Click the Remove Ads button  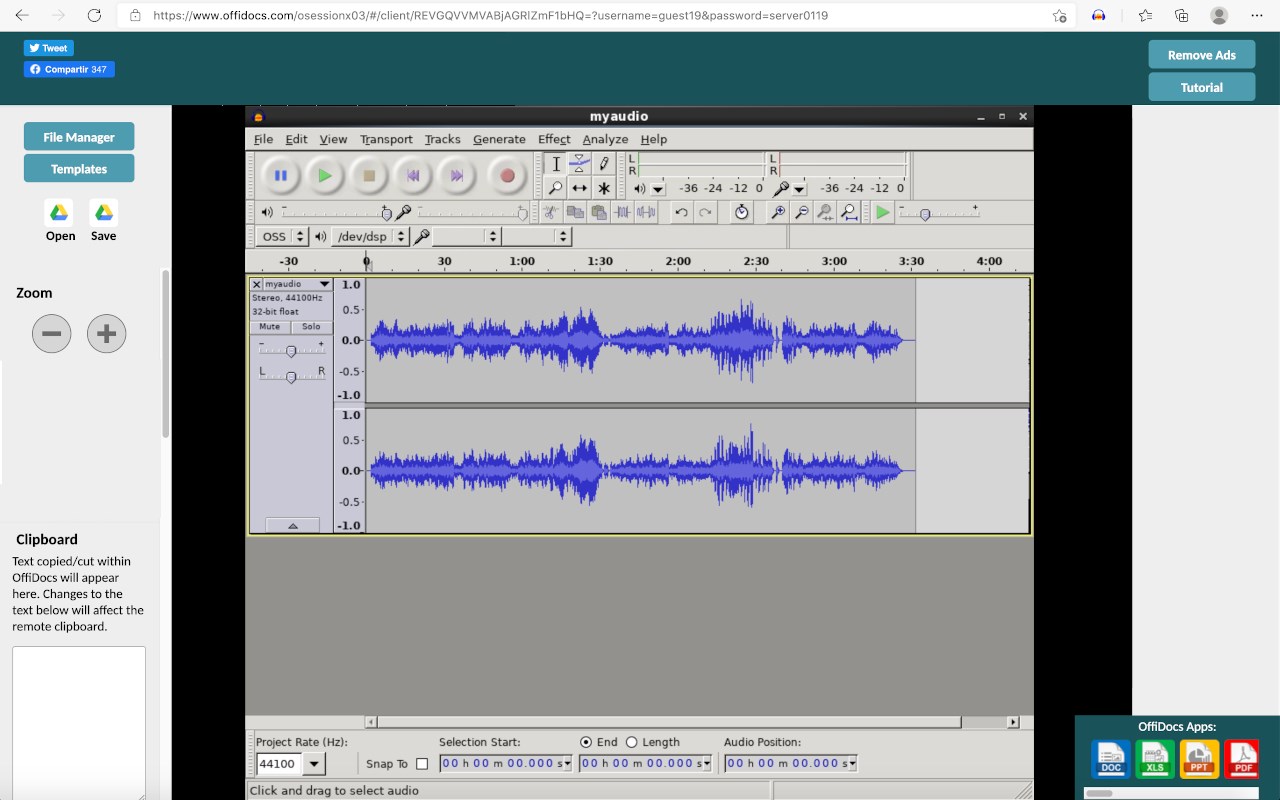[x=1202, y=55]
